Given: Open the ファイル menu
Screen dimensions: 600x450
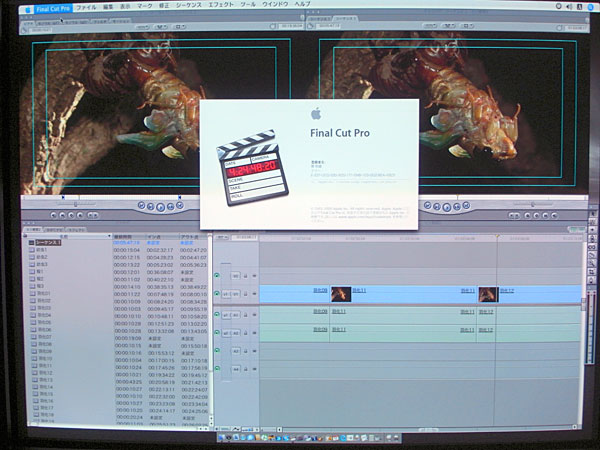Looking at the screenshot, I should click(x=86, y=7).
